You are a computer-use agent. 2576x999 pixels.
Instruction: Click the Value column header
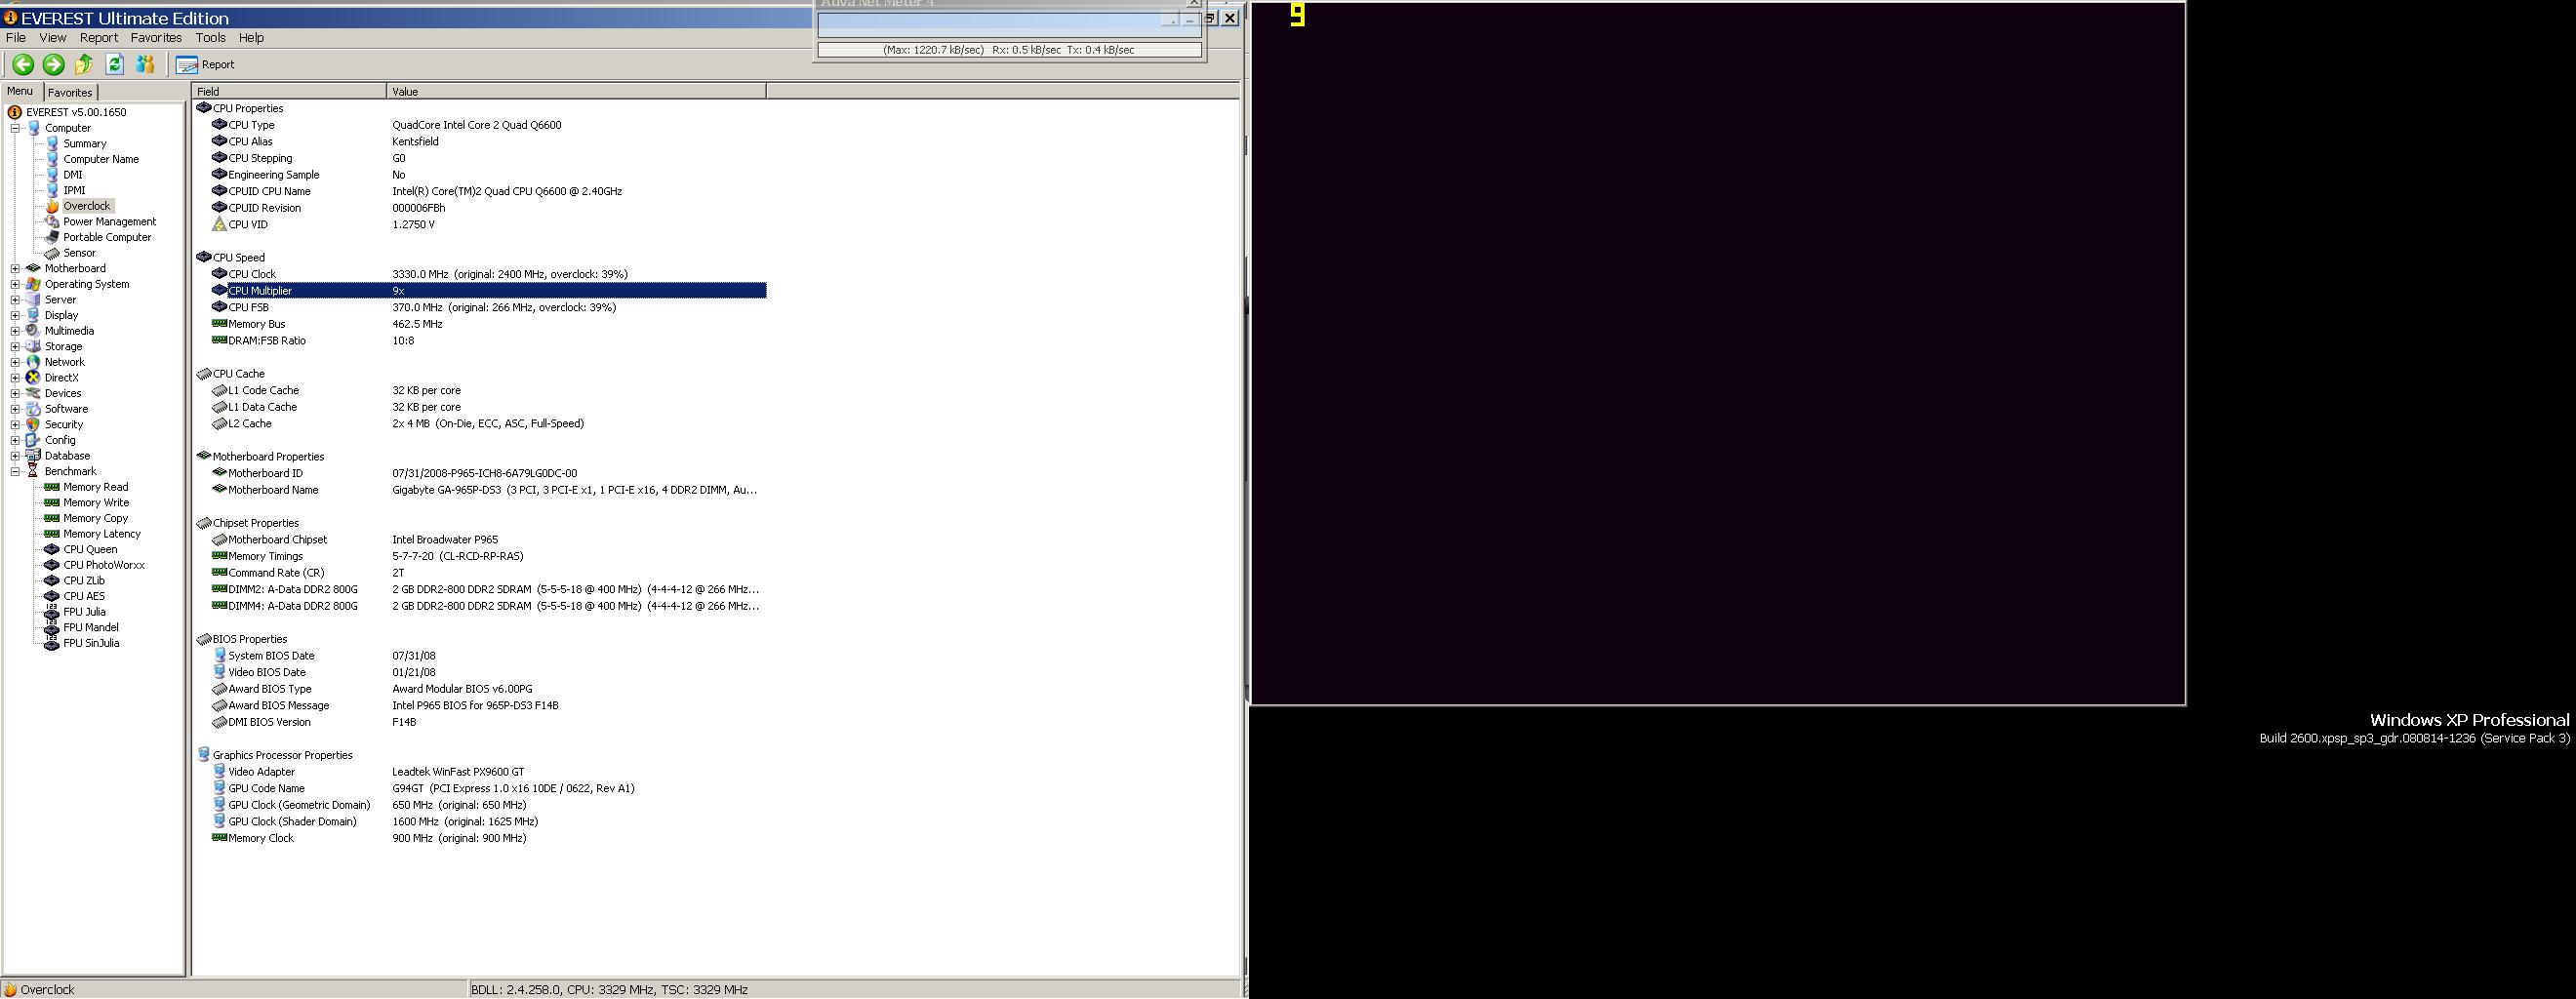coord(576,91)
